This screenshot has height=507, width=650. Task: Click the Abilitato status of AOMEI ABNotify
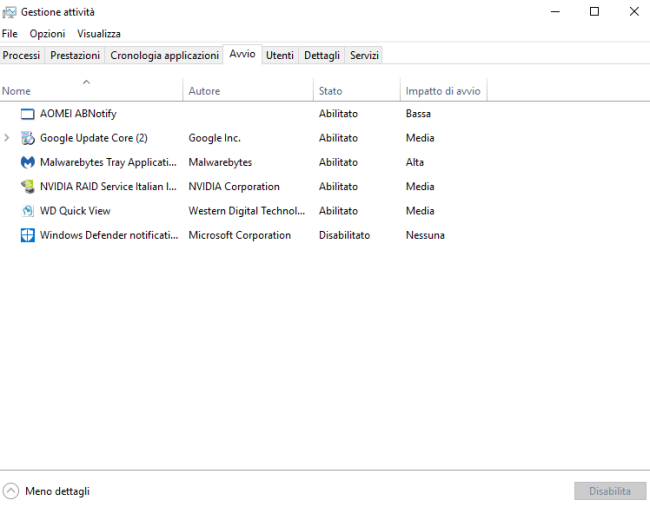click(x=338, y=114)
